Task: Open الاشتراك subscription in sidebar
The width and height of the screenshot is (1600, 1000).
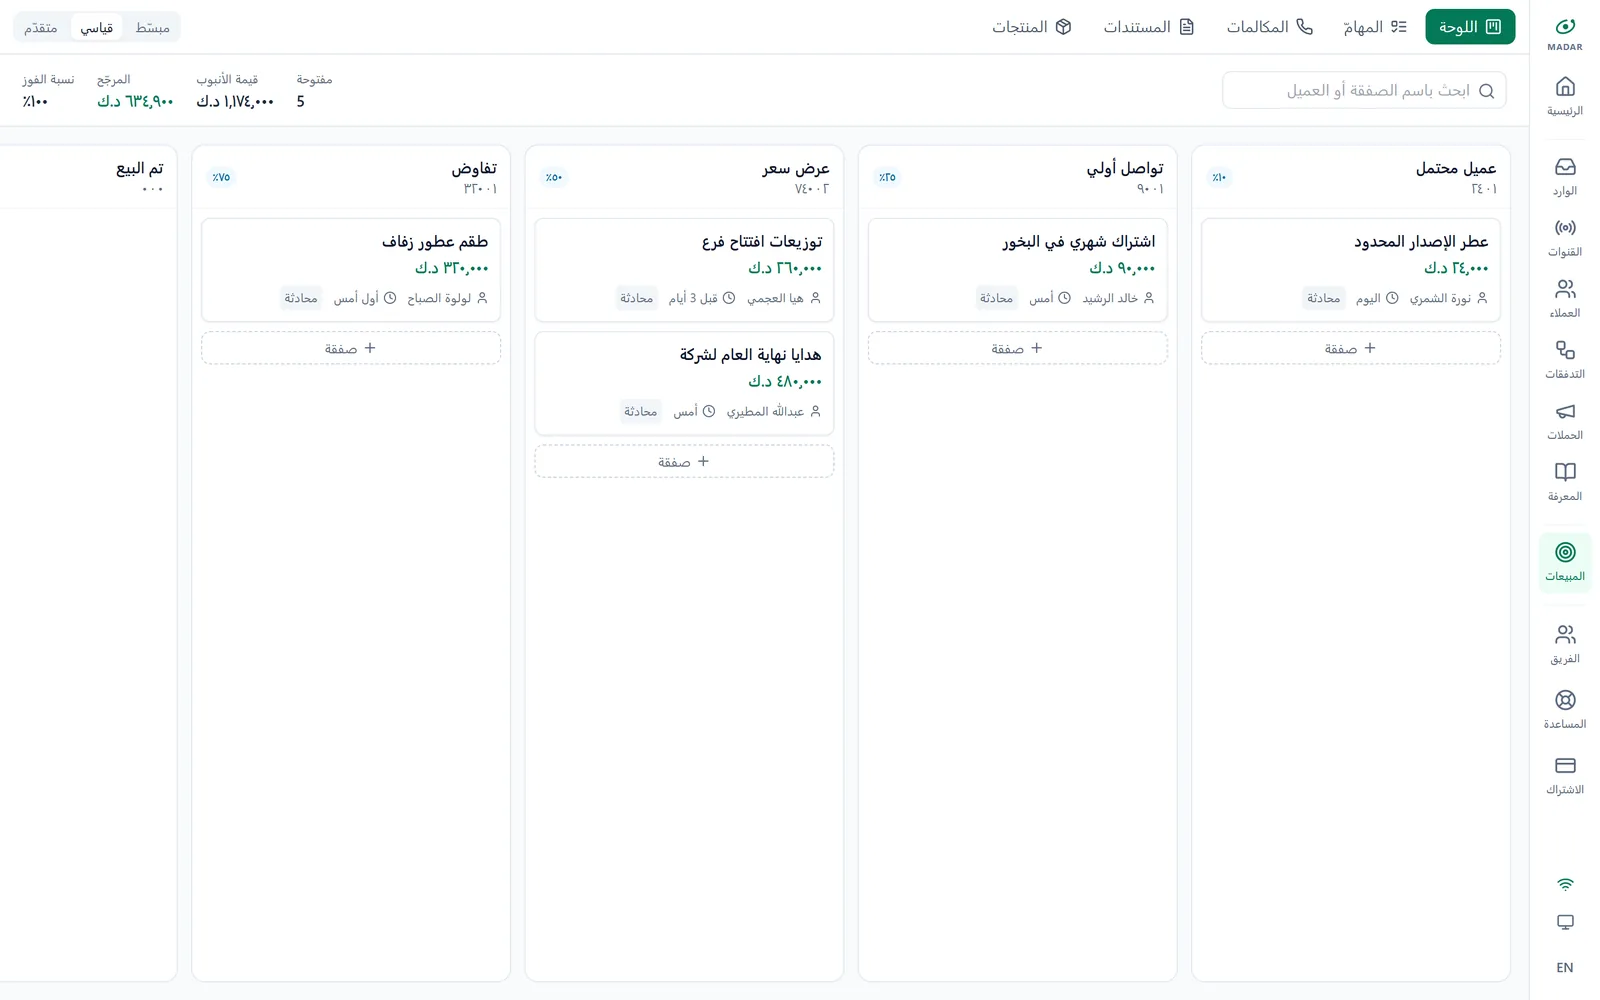Action: coord(1565,775)
